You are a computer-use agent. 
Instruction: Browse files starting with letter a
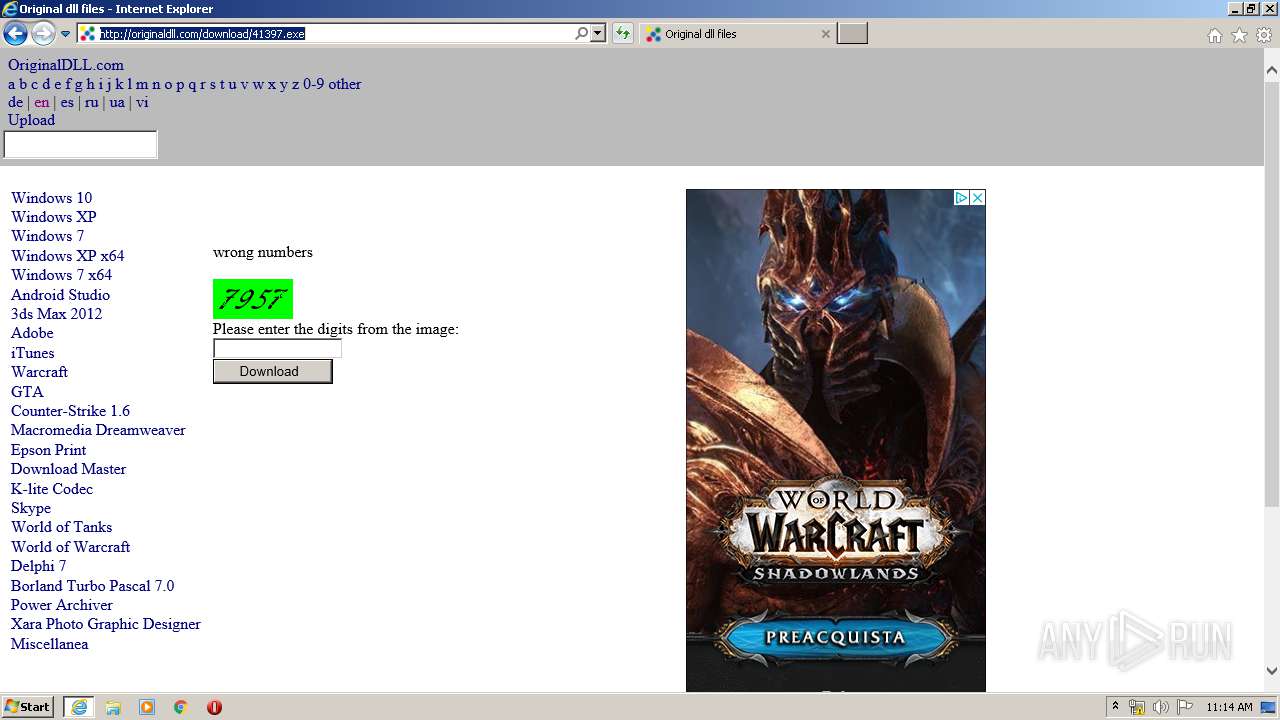click(12, 84)
